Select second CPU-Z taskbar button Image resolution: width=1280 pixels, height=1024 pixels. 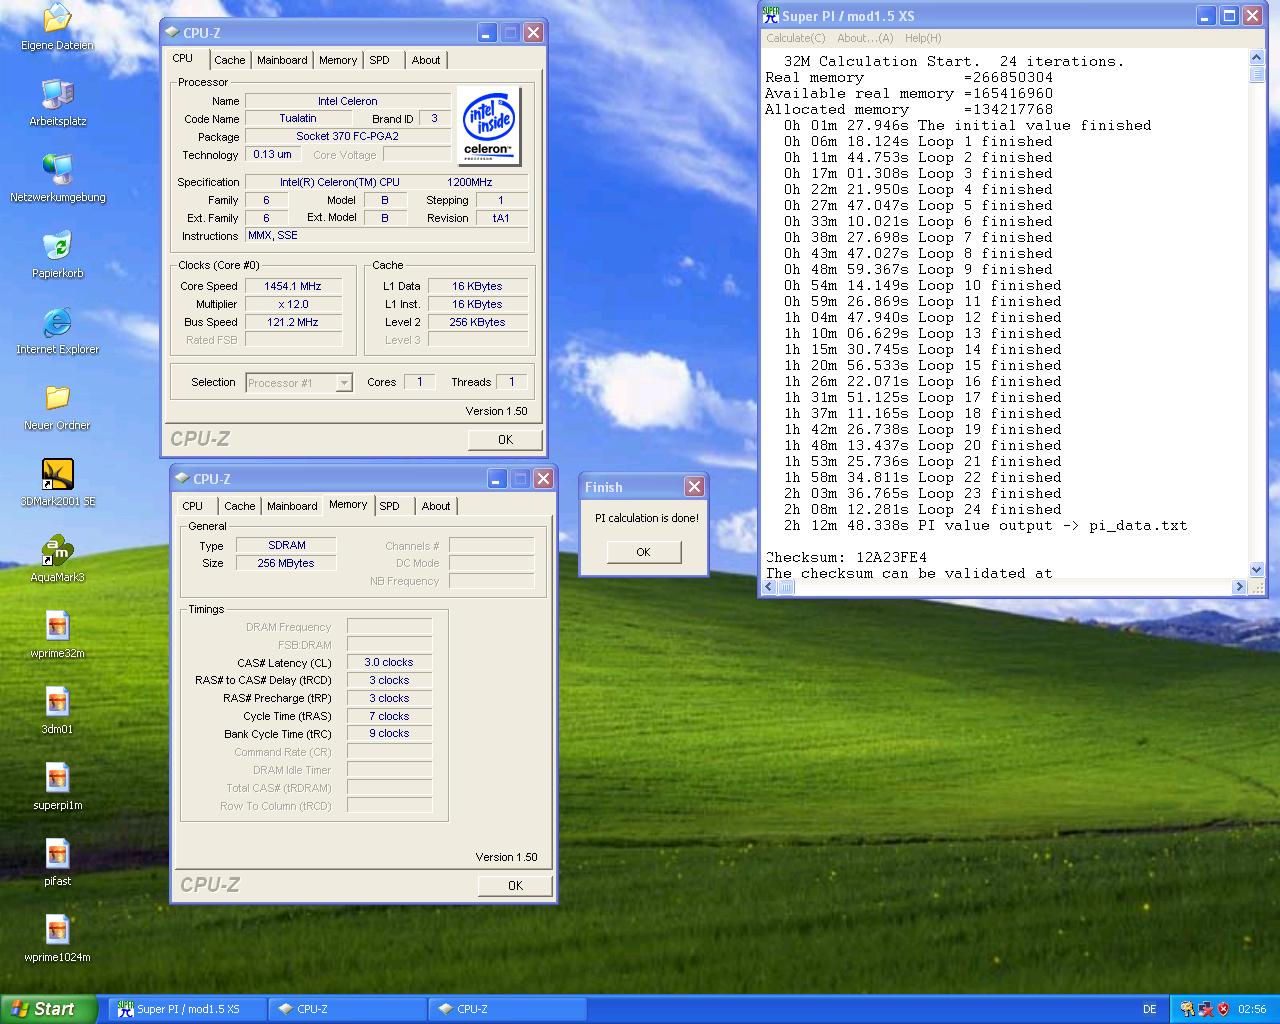[x=507, y=1009]
